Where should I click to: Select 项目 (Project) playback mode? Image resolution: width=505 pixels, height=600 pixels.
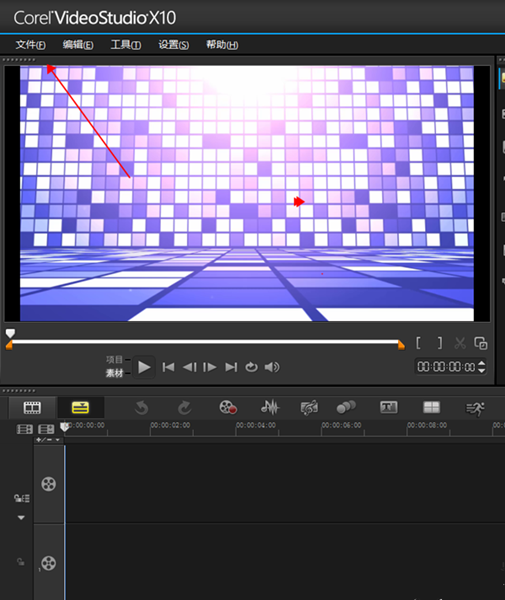(114, 360)
